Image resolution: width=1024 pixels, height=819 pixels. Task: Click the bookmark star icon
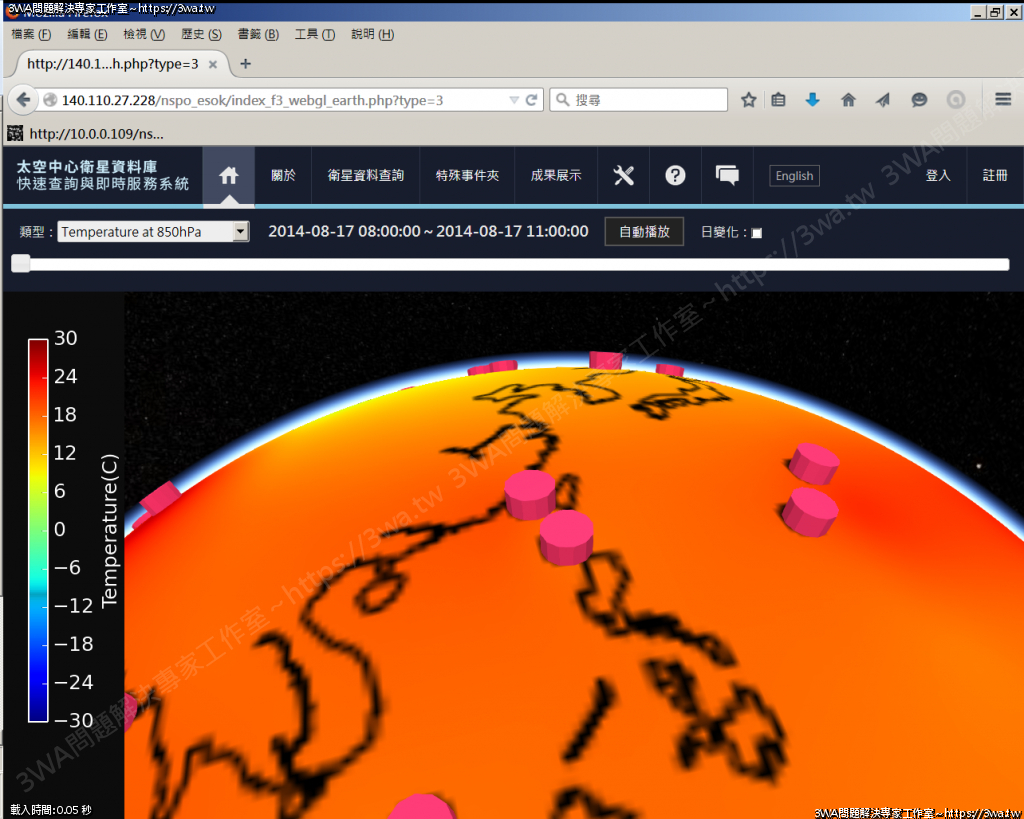coord(748,100)
